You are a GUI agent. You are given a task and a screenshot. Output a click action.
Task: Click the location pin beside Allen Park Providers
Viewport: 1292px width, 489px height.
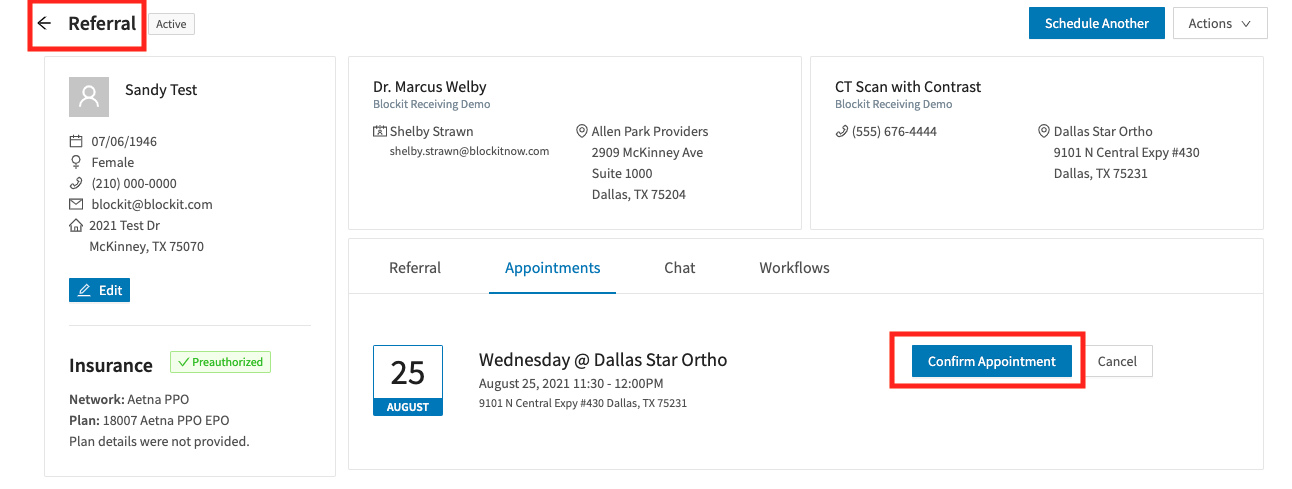click(582, 131)
